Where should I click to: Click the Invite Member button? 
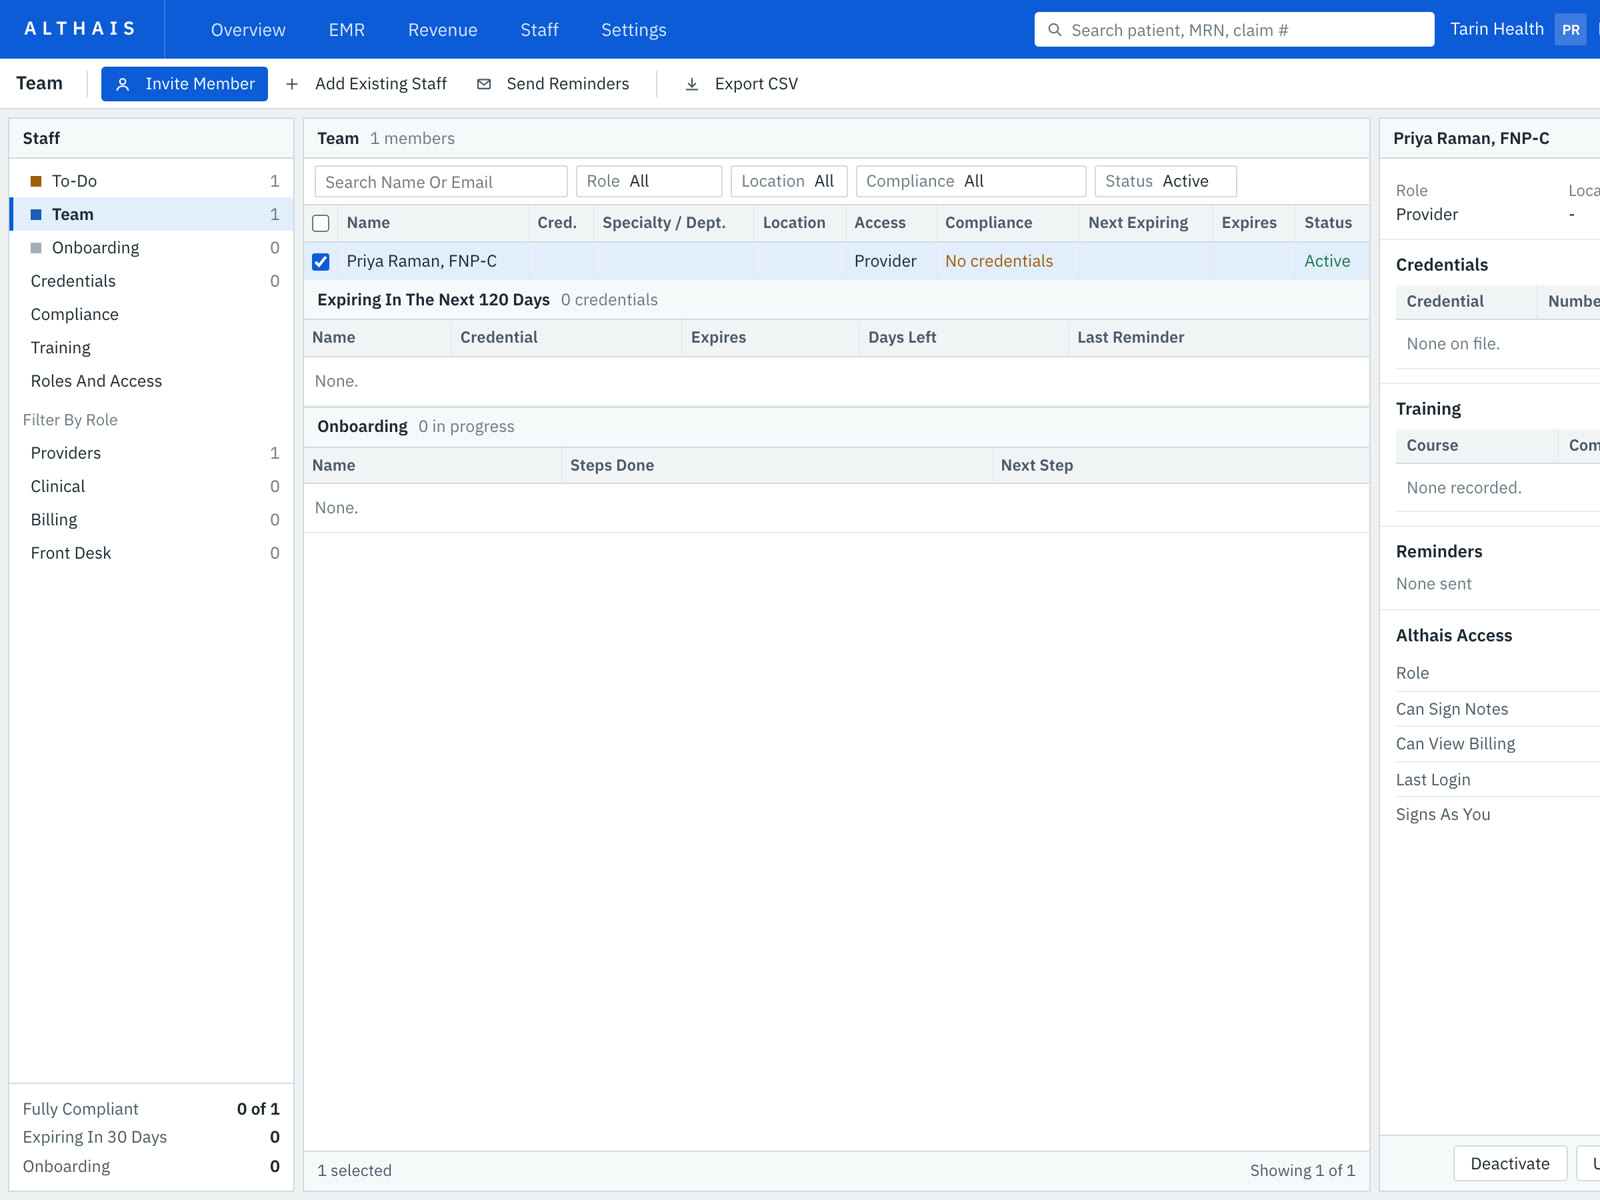pos(184,84)
